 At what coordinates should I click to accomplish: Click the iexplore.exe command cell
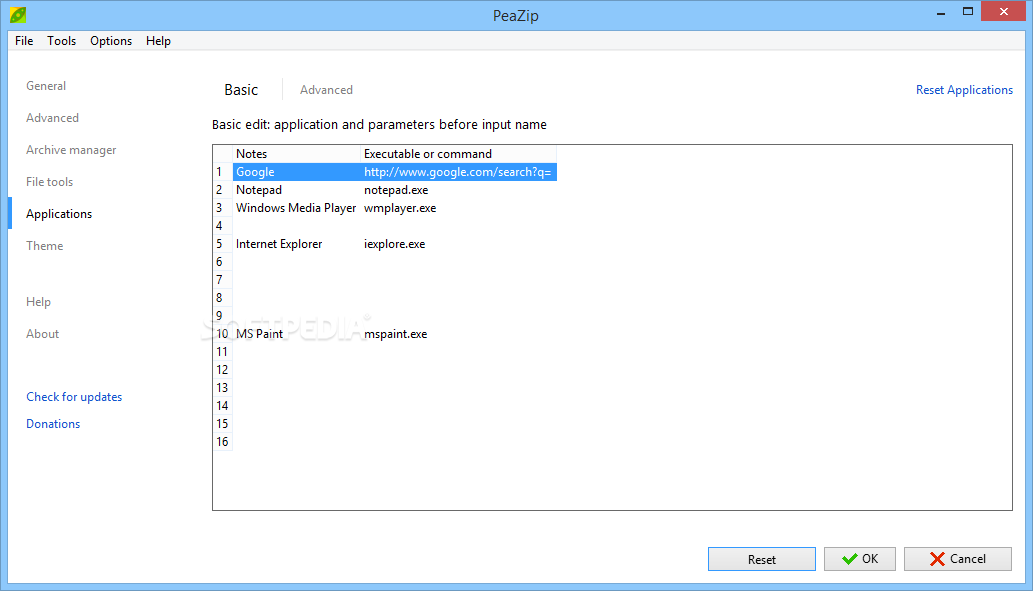(459, 244)
